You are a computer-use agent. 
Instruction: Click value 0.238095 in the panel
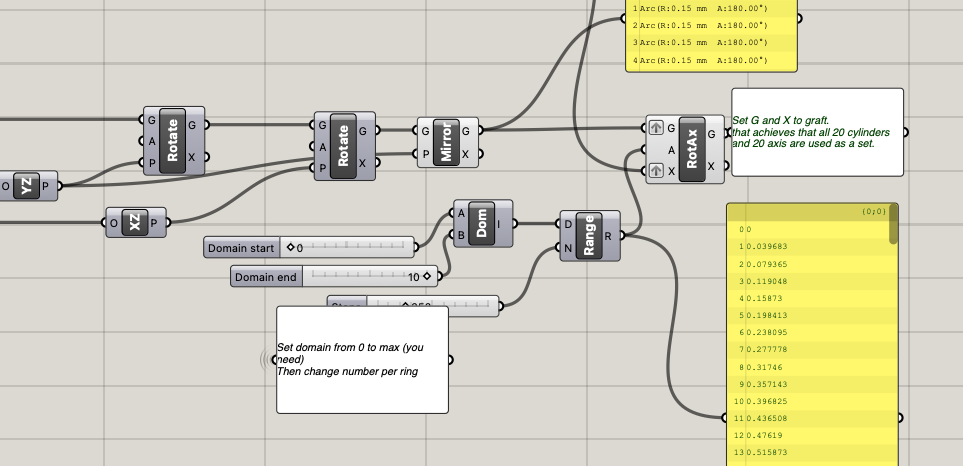point(765,332)
